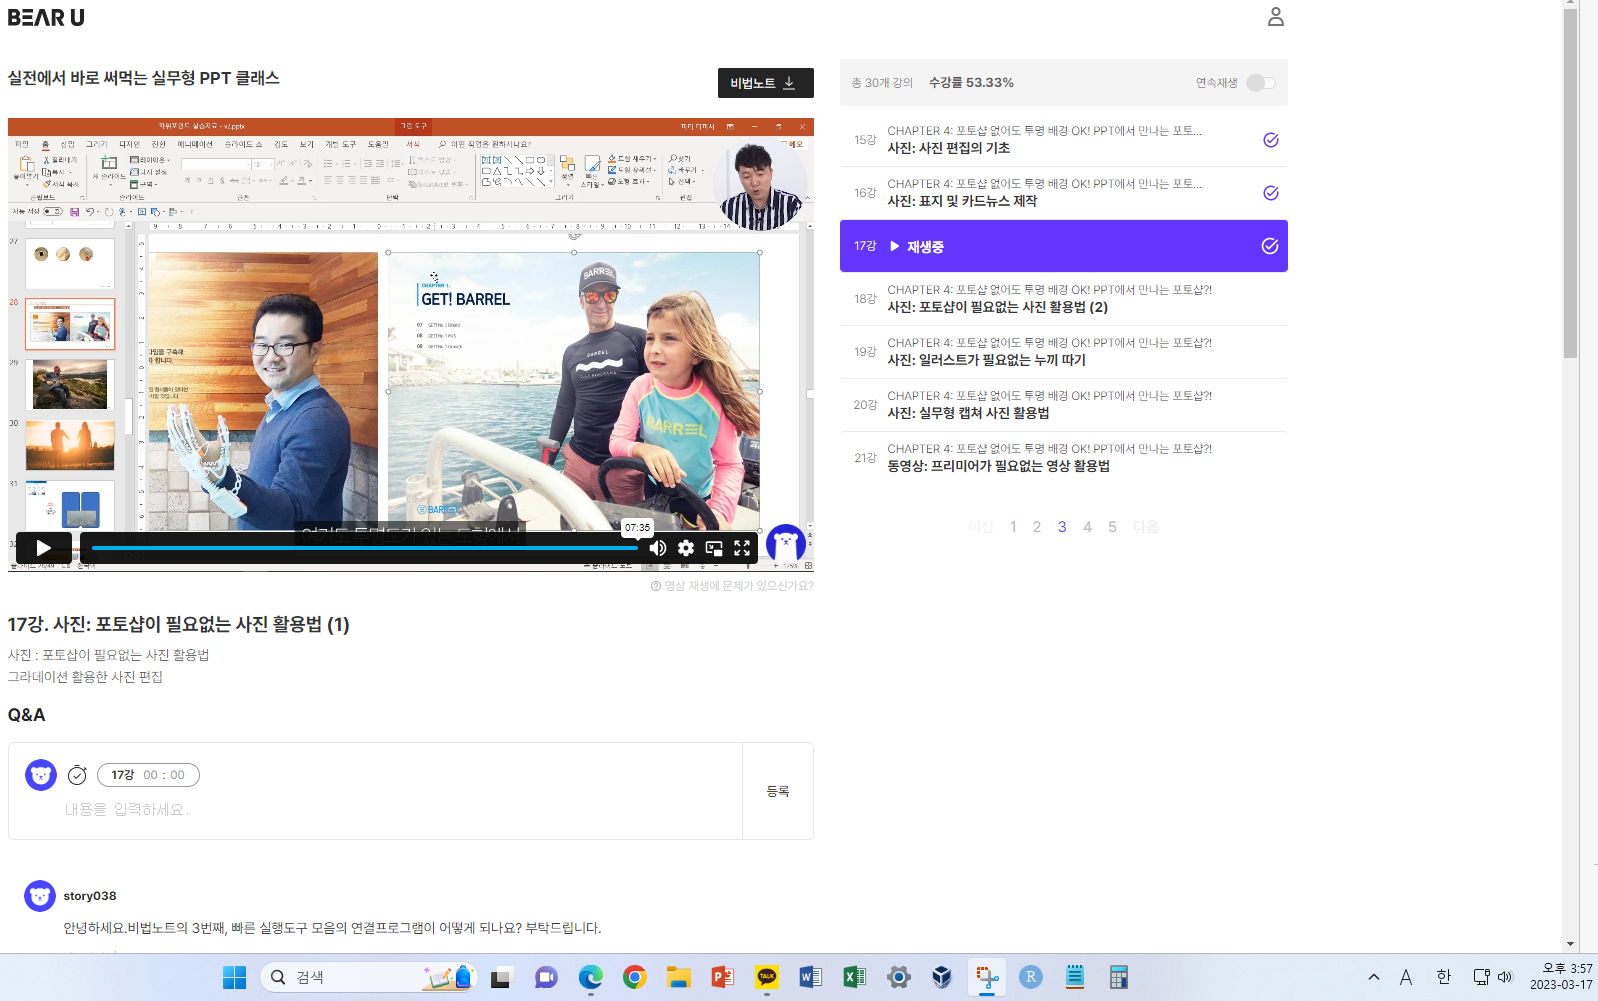Download the 비법노트 file
The image size is (1598, 1001).
click(x=765, y=83)
